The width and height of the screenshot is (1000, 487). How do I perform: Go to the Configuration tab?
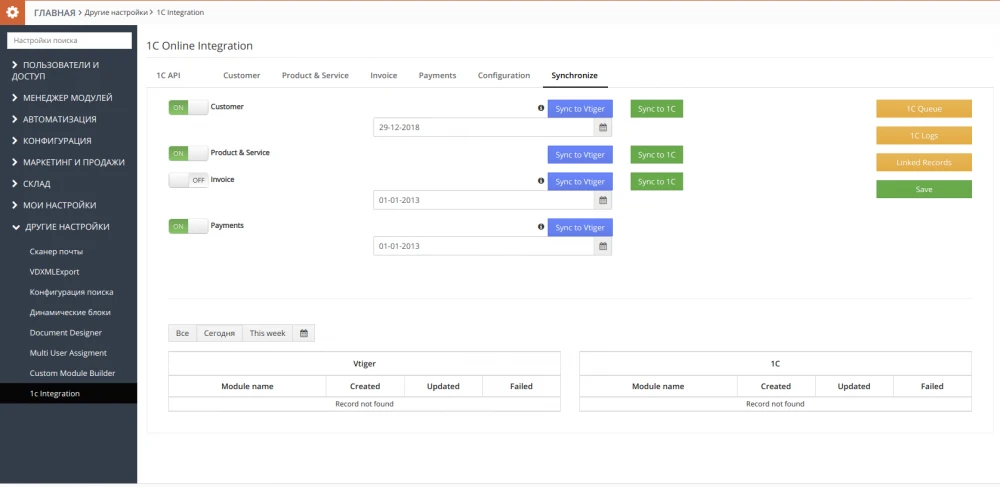504,75
